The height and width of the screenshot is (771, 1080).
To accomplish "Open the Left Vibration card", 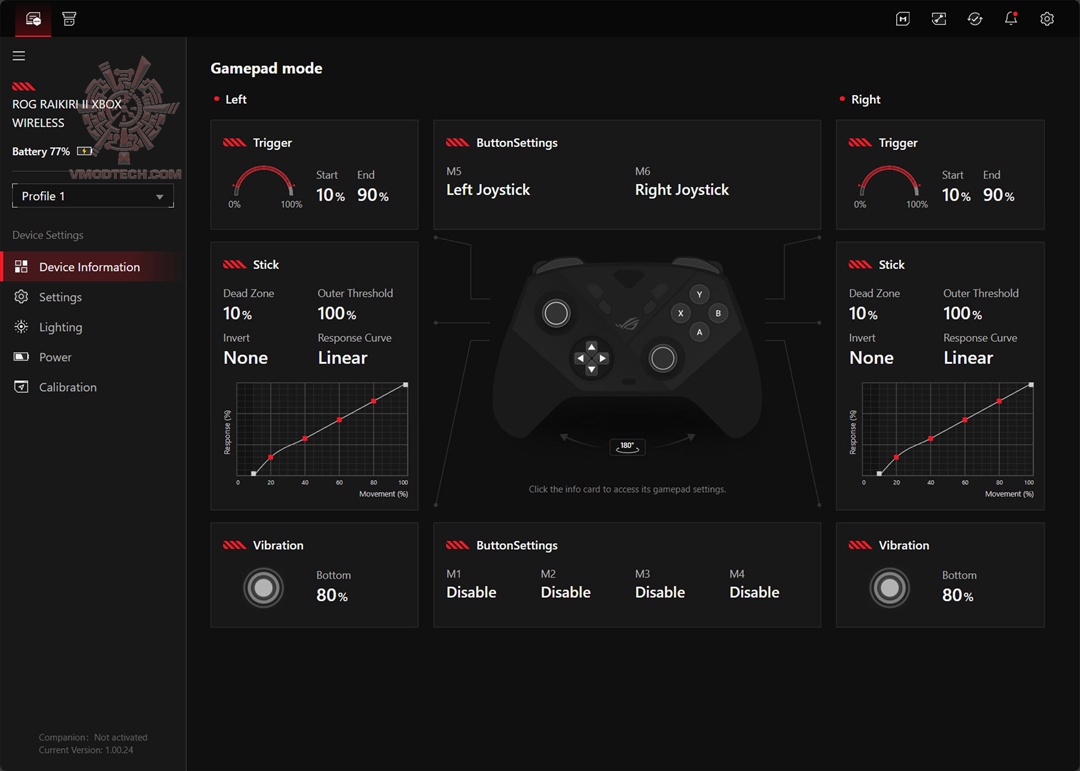I will coord(314,575).
